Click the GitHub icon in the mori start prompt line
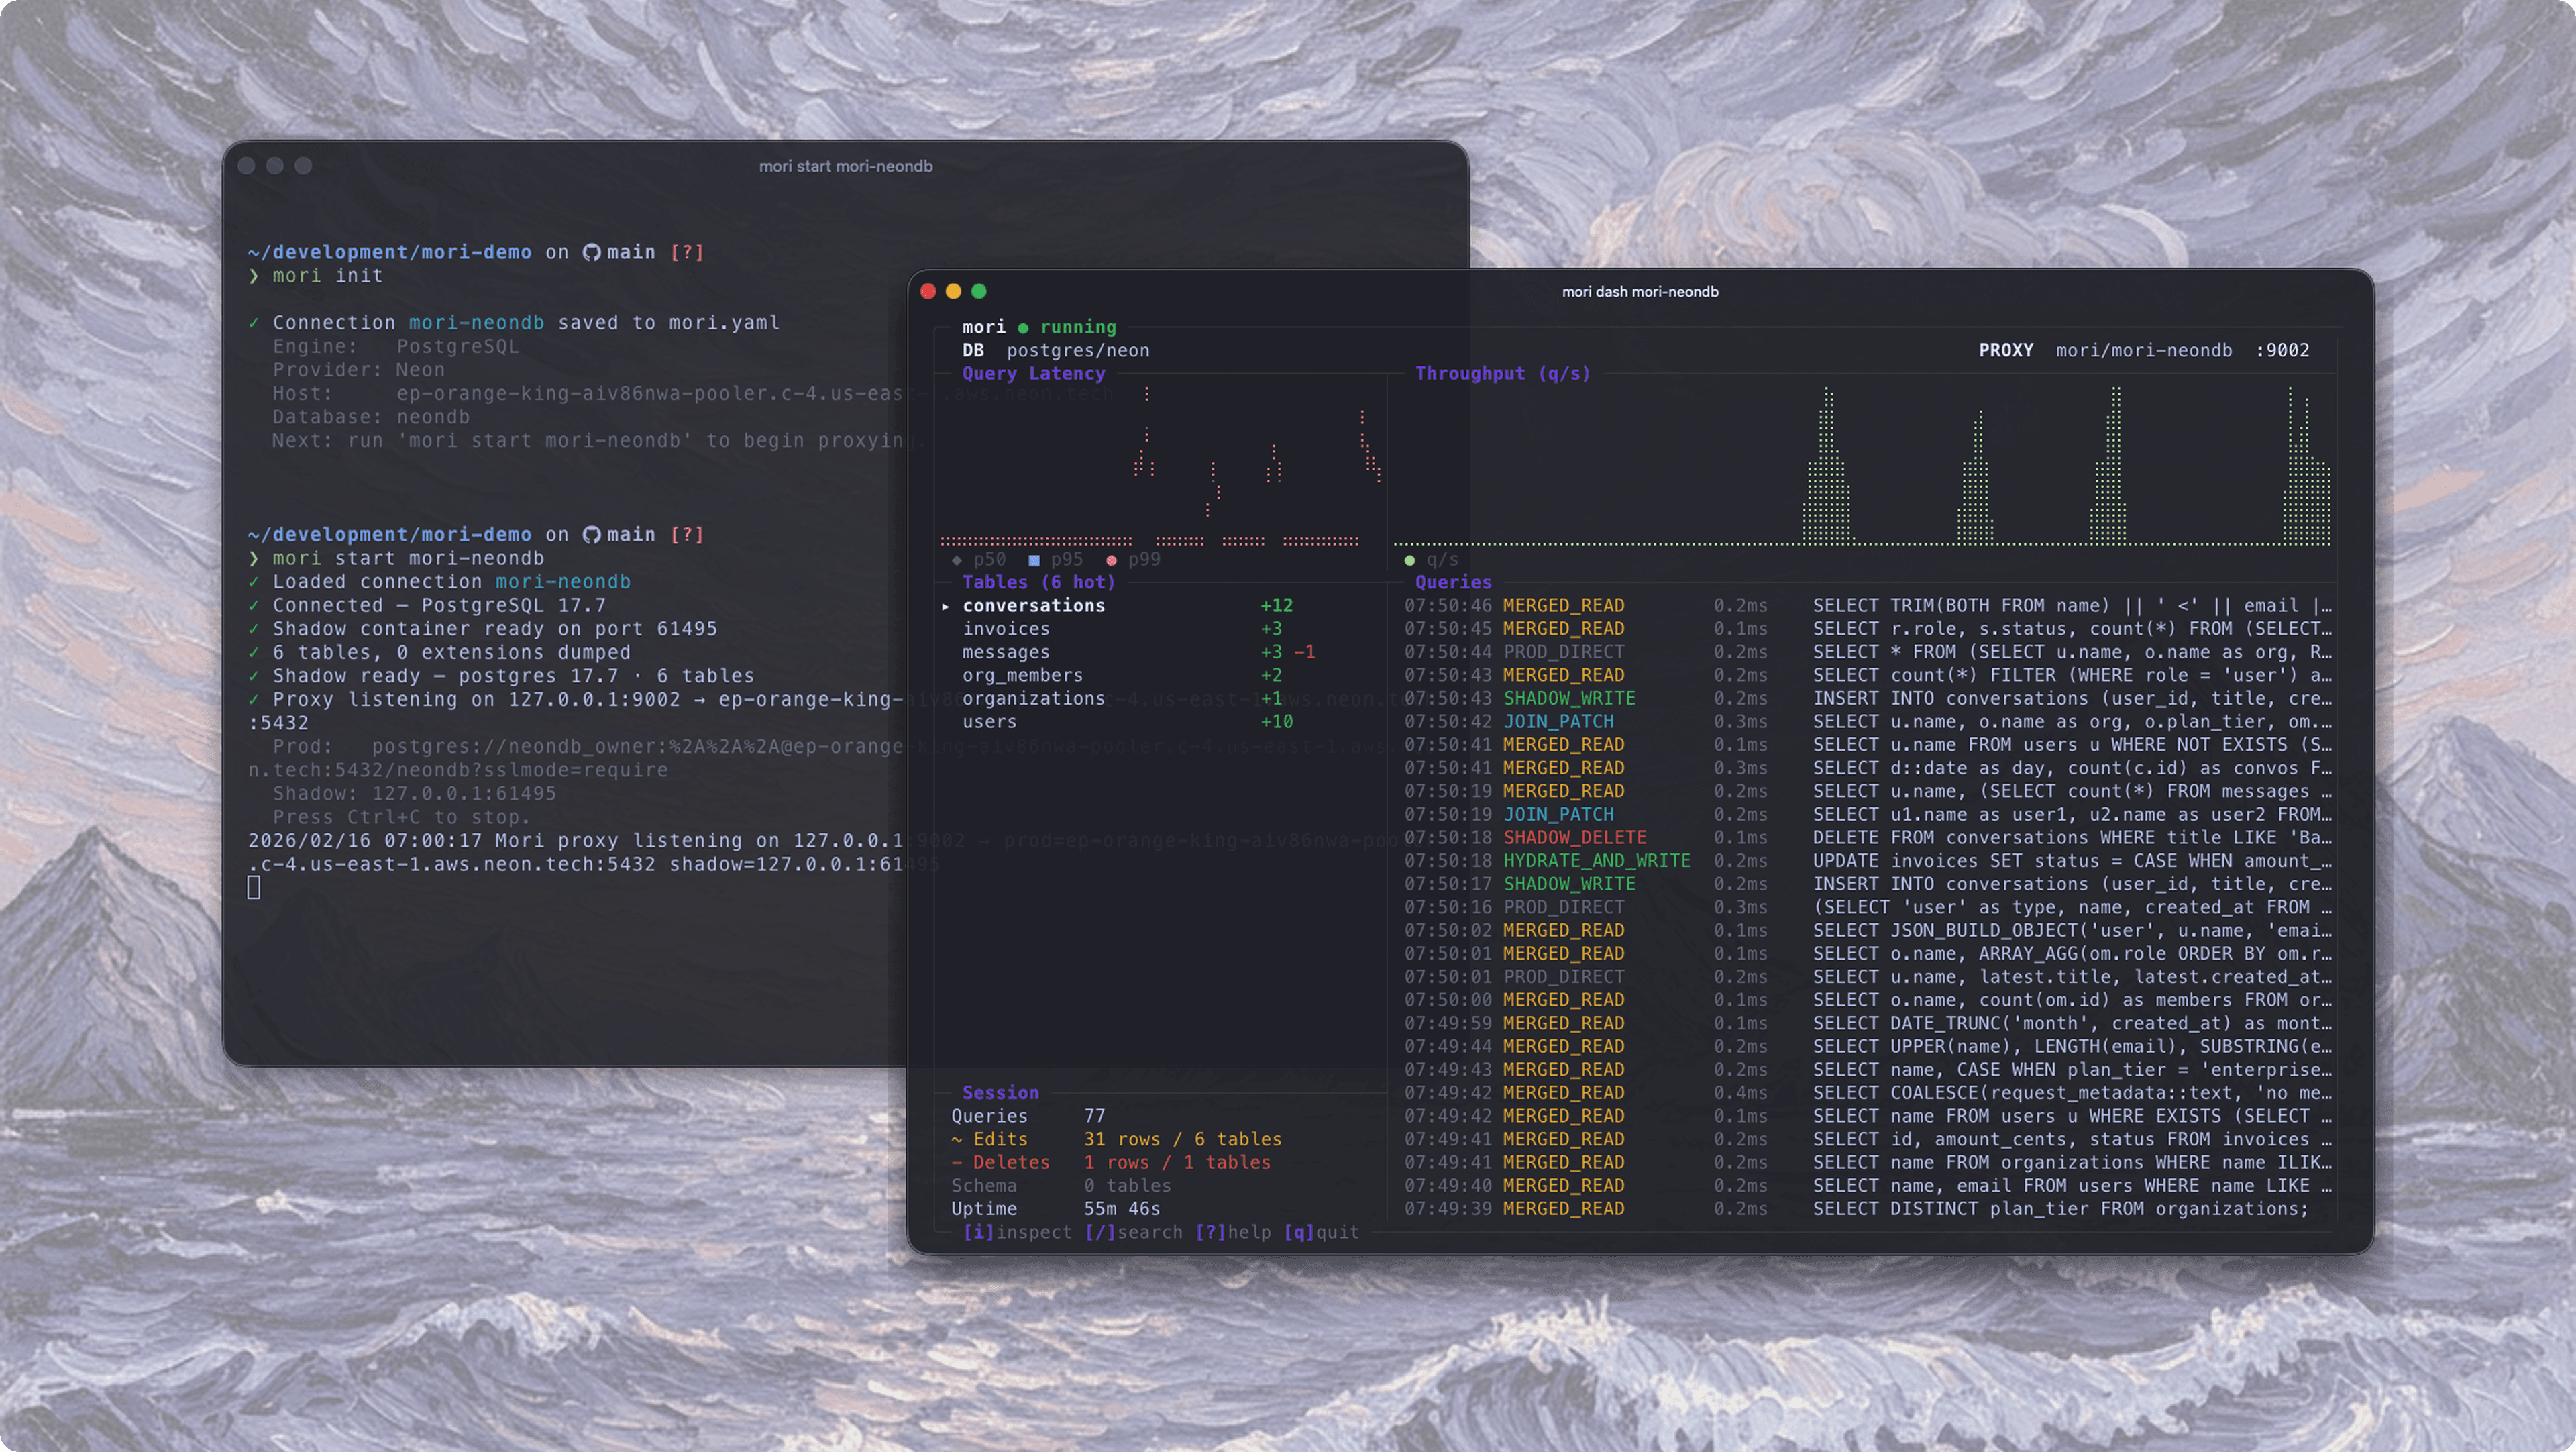 coord(591,534)
